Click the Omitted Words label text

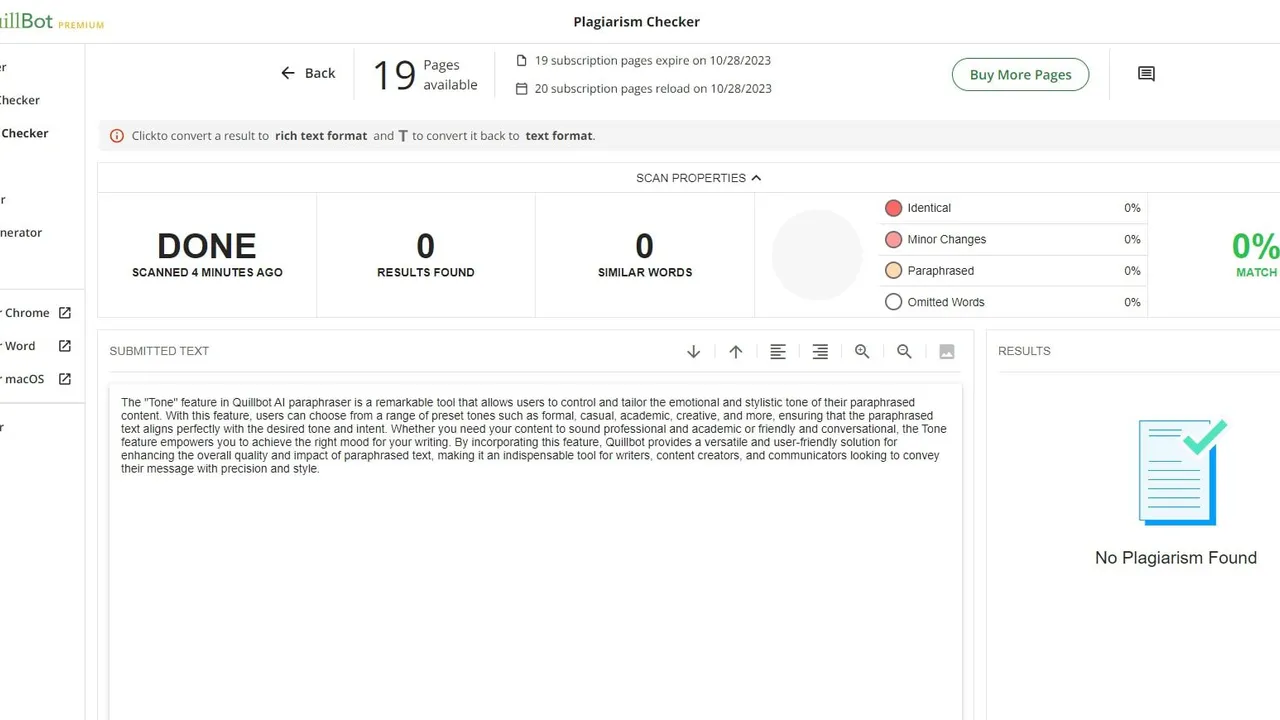coord(945,302)
